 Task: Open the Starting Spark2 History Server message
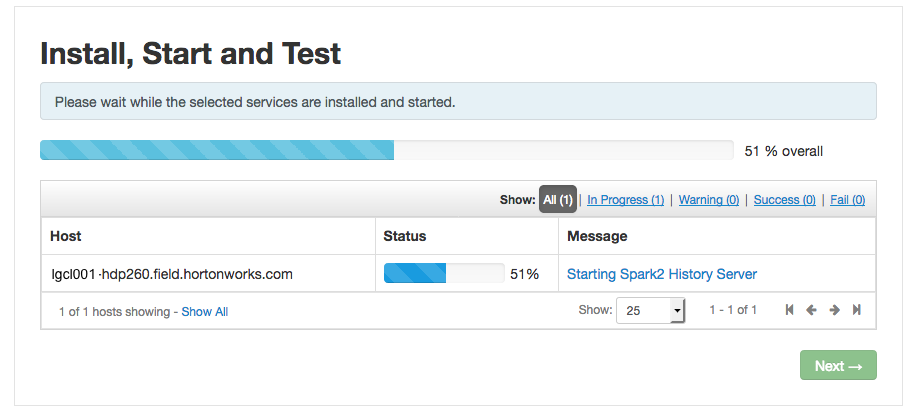[662, 274]
